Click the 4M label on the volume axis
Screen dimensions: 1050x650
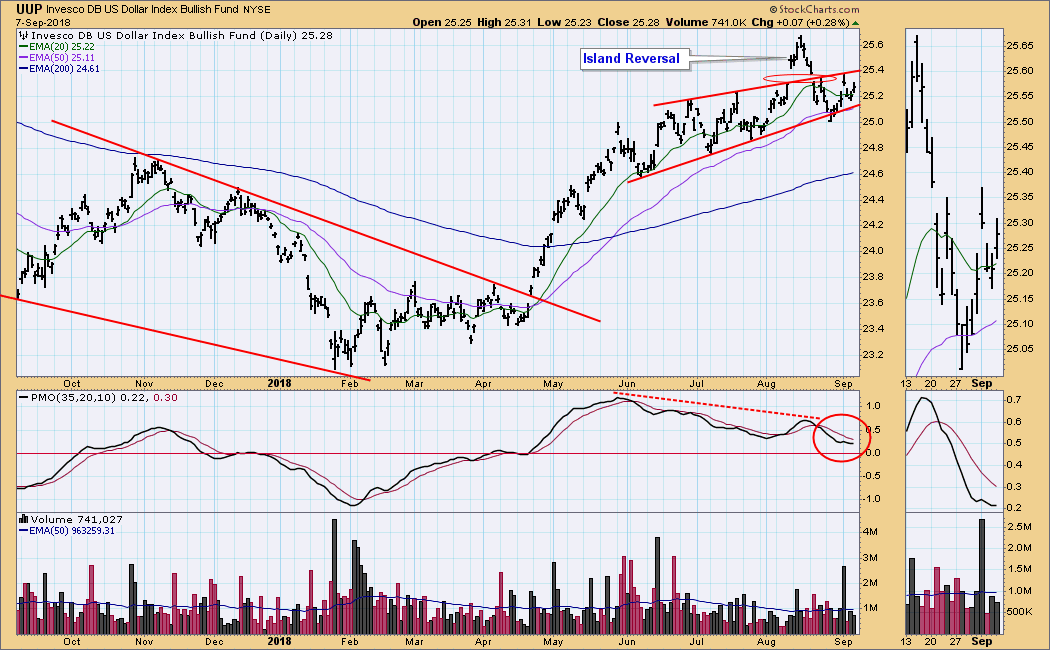pyautogui.click(x=871, y=532)
